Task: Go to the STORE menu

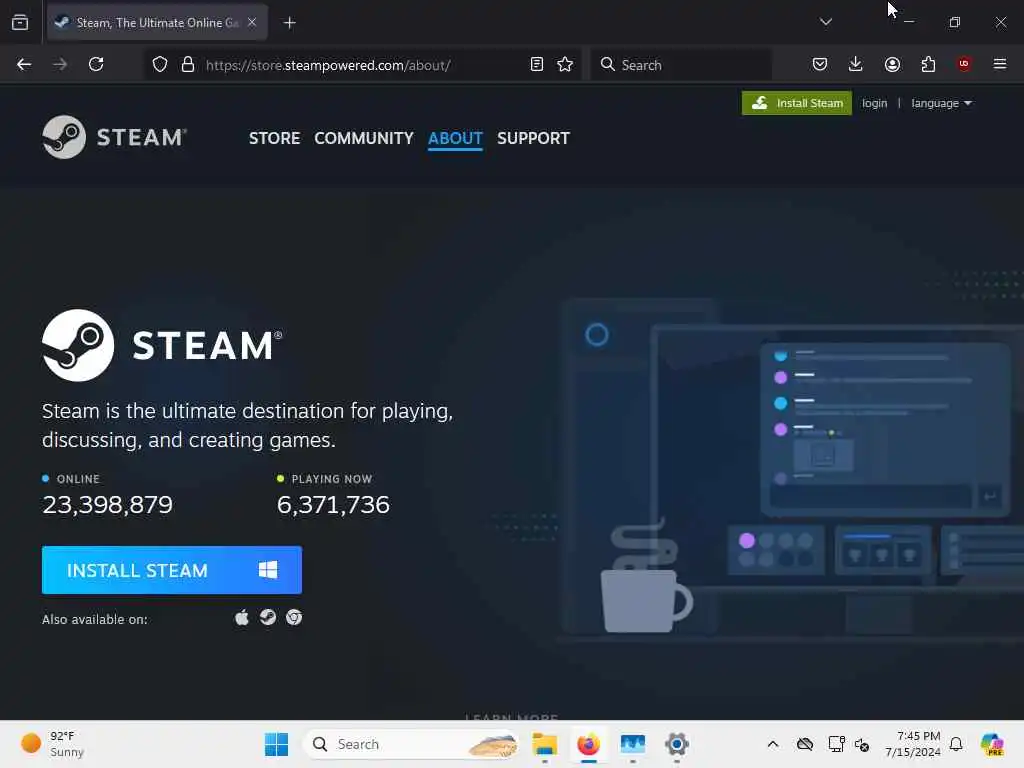Action: click(274, 138)
